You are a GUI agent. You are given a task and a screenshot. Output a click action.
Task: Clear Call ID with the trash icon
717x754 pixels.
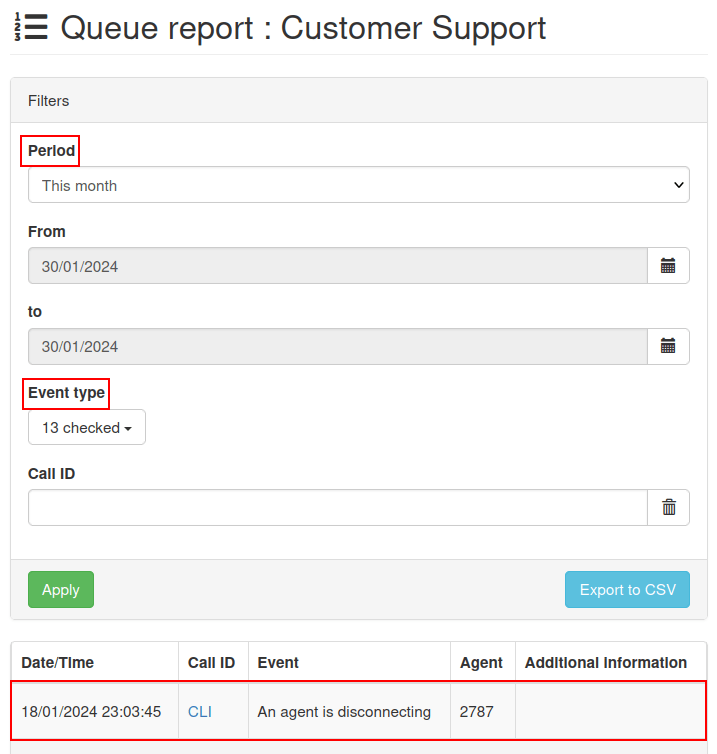pos(668,508)
